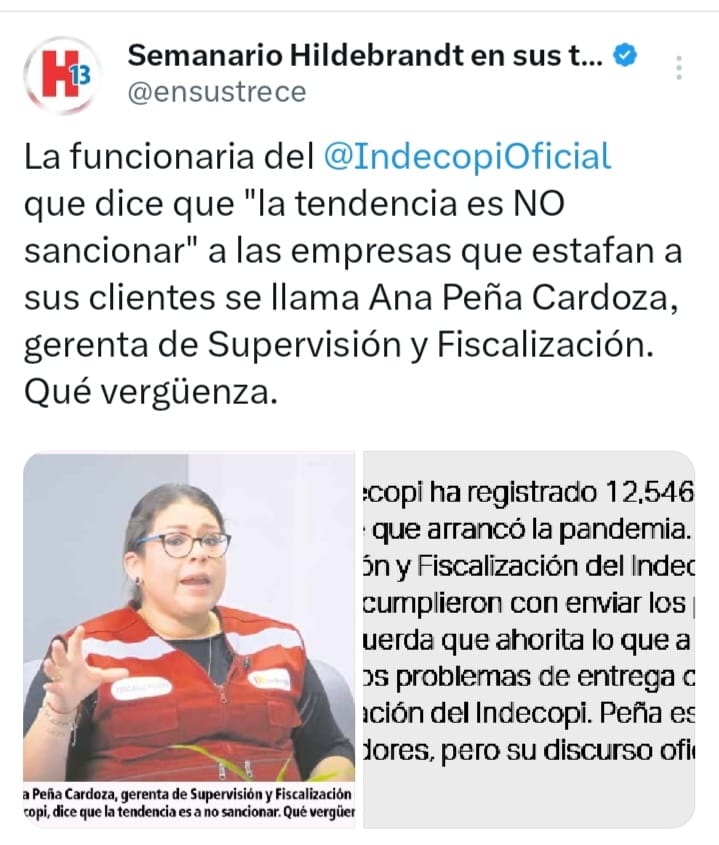Open the photo of woman in red vest
Viewport: 719px width, 845px height.
click(189, 639)
